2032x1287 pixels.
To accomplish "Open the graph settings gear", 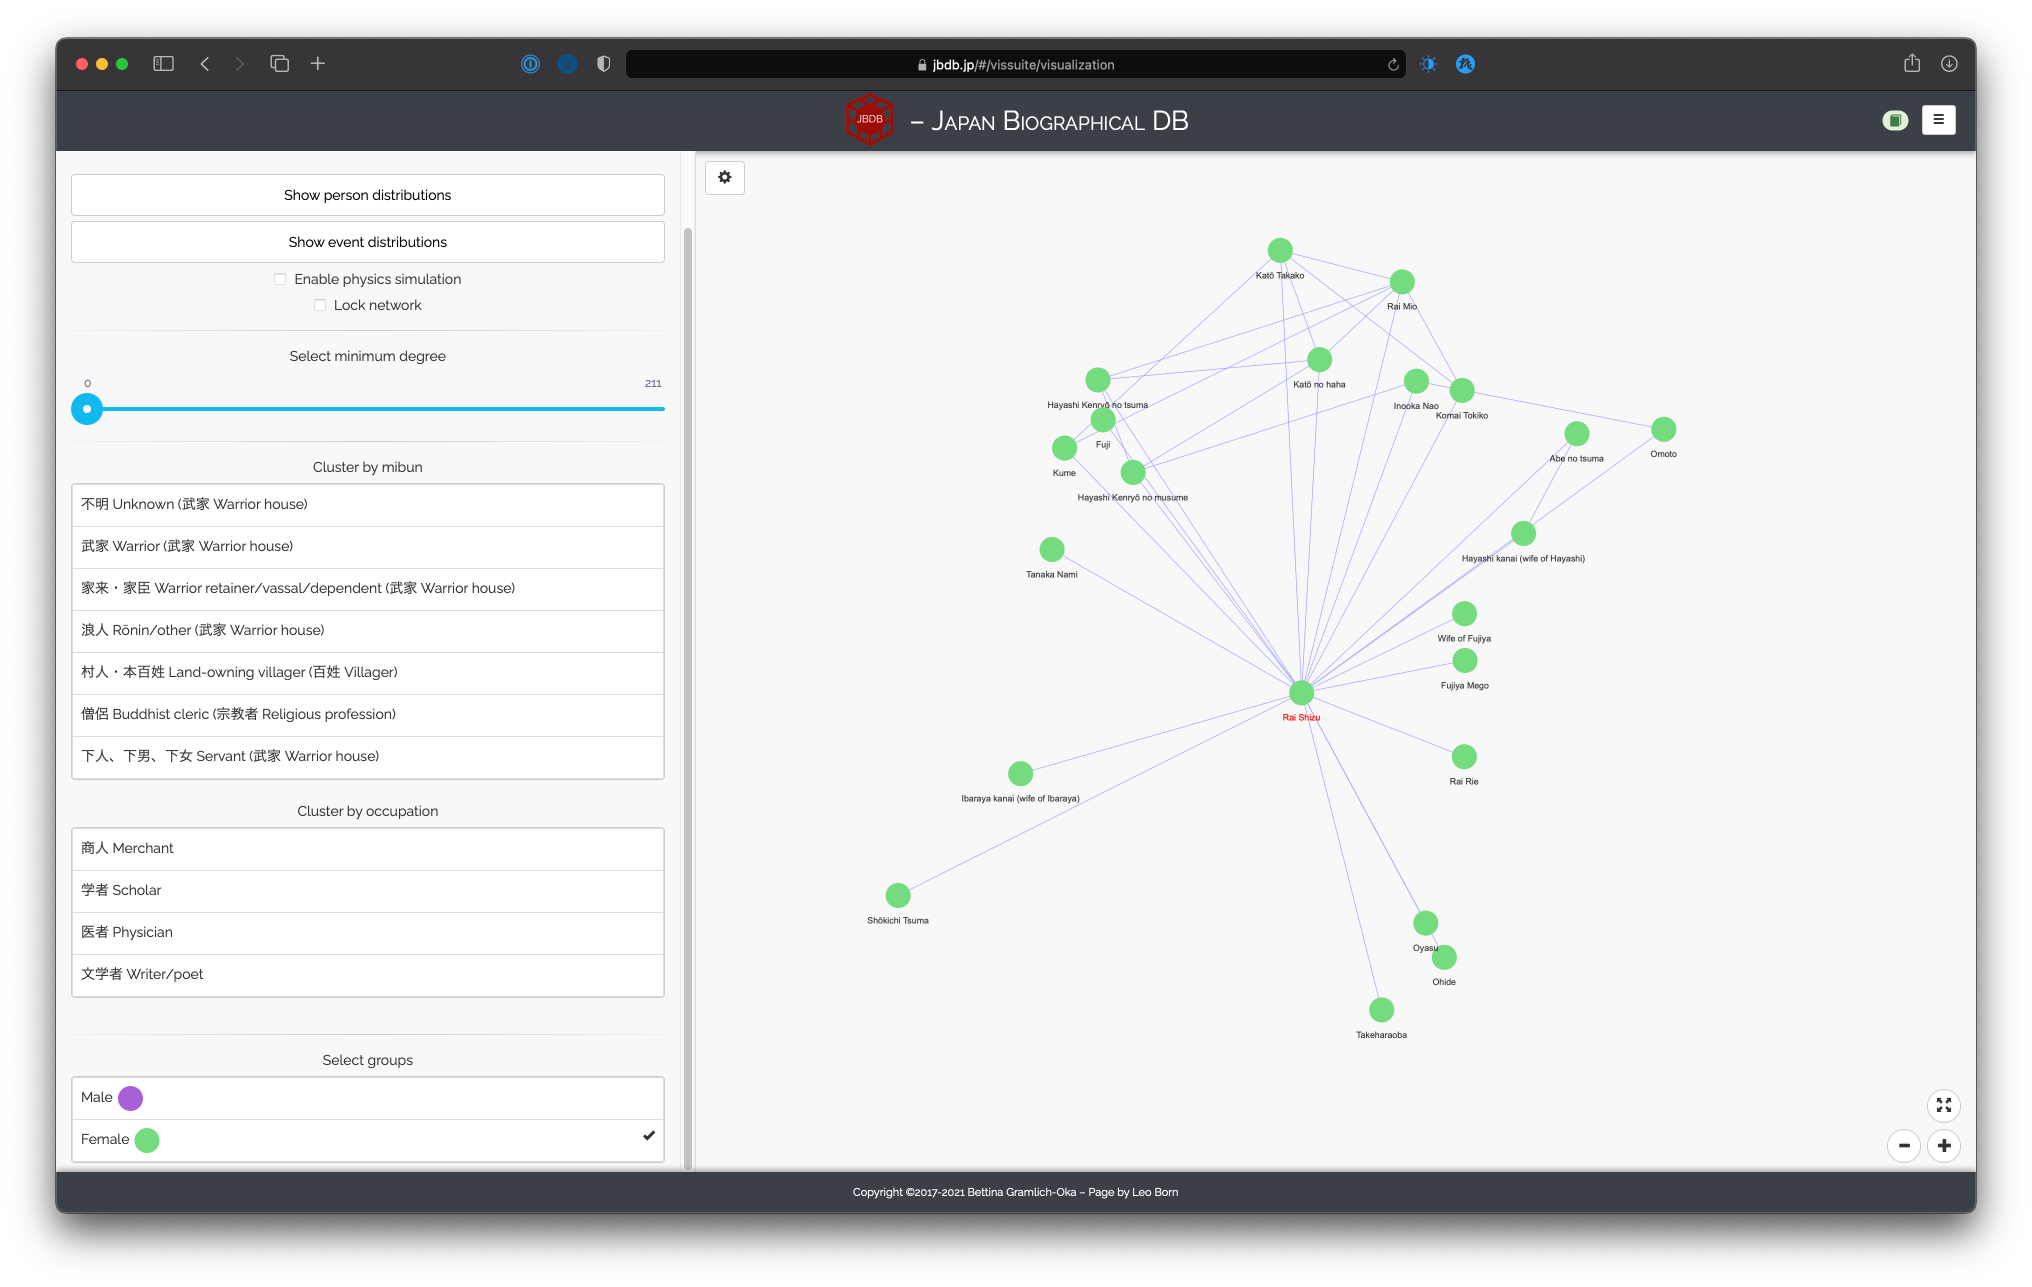I will (x=725, y=178).
